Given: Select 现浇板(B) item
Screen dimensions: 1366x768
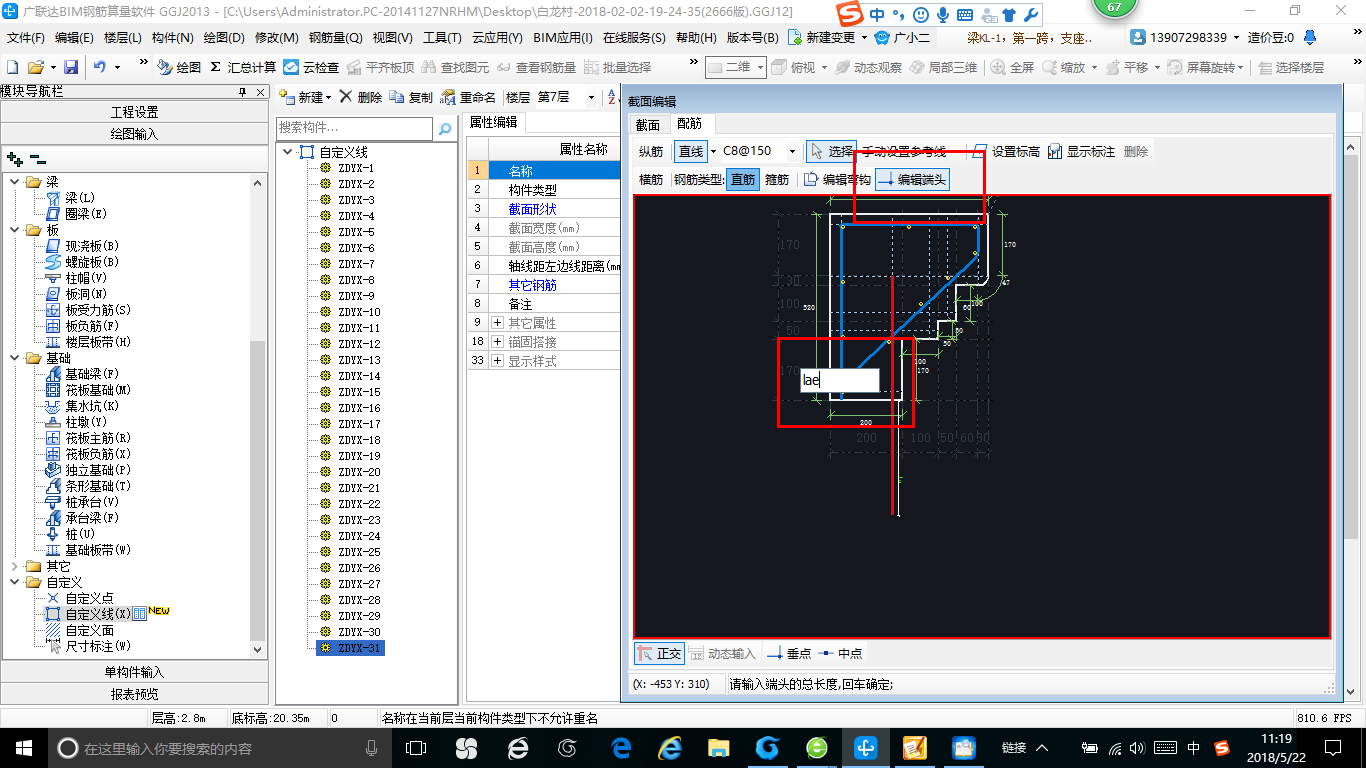Looking at the screenshot, I should tap(81, 246).
